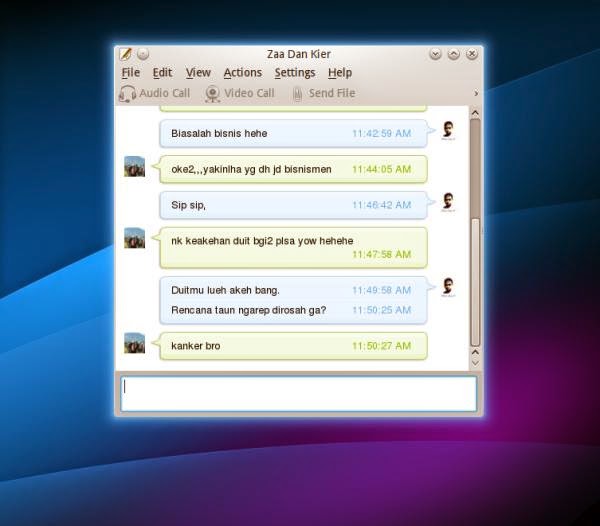Click the 'Zaa Dan Kier' window title

click(x=299, y=54)
